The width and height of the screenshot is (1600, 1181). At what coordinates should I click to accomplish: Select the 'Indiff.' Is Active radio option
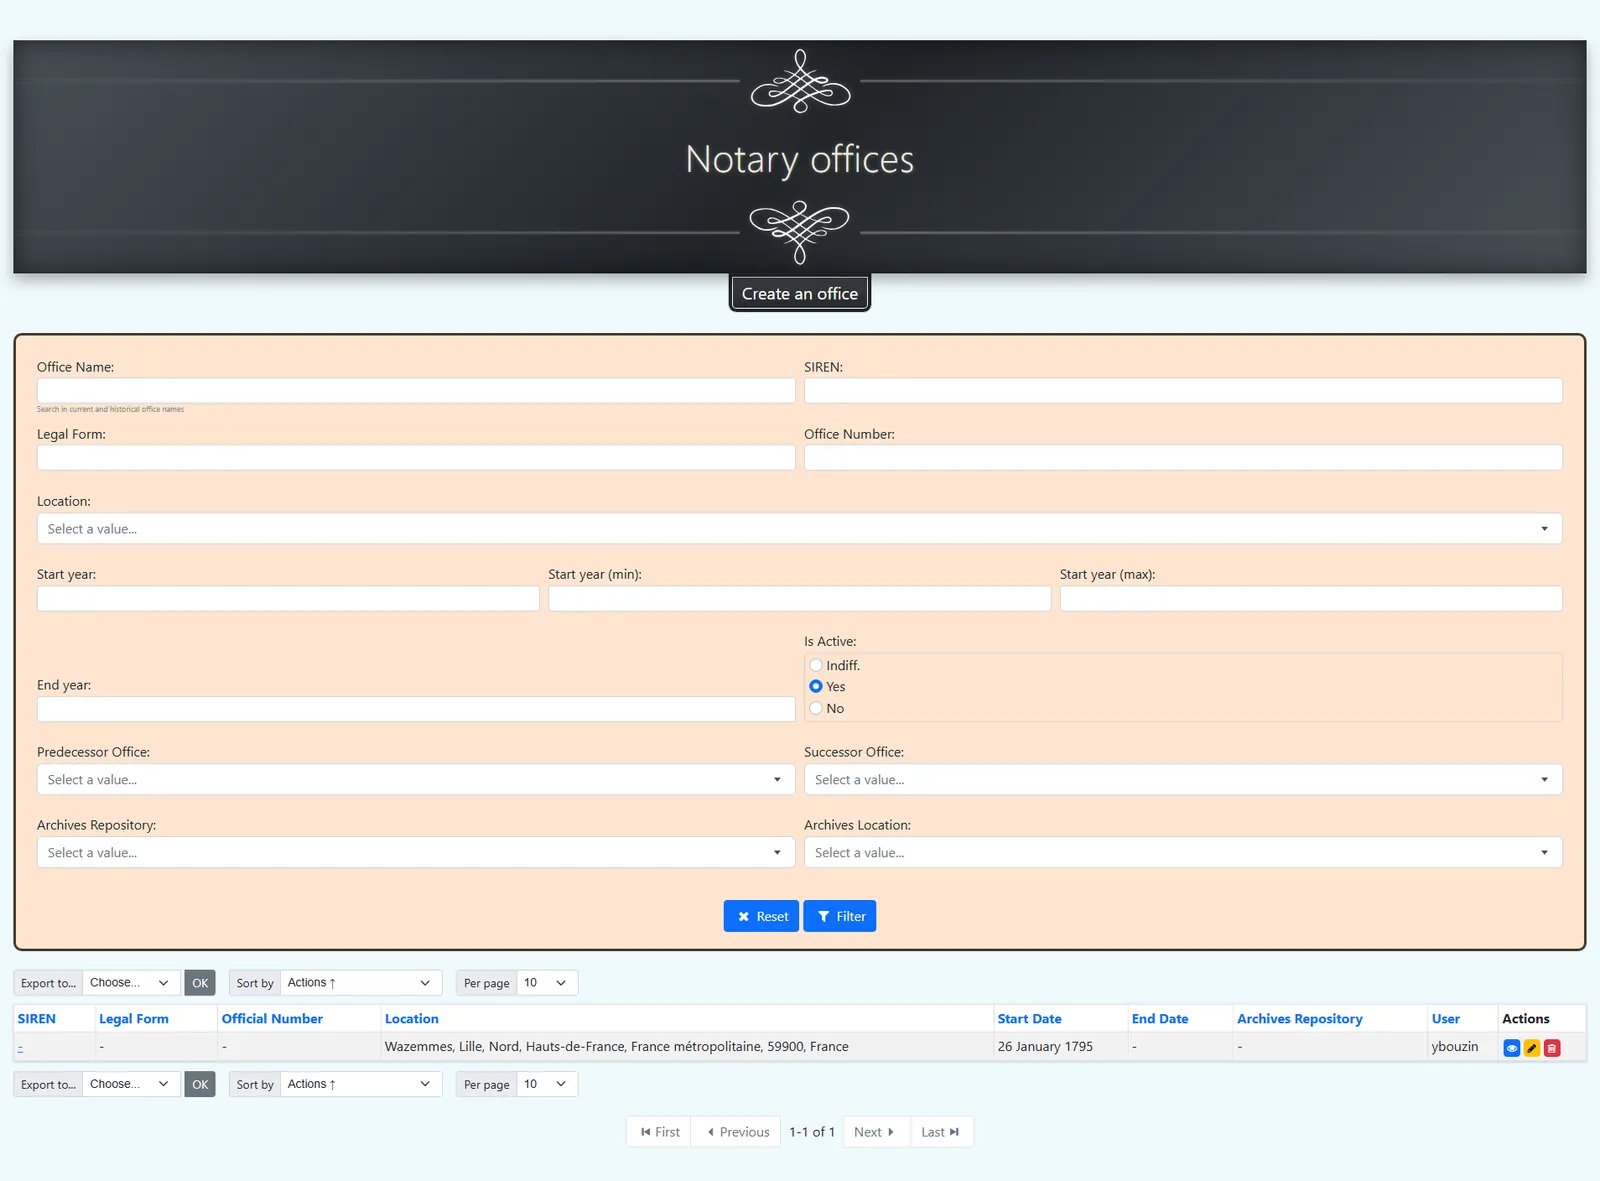click(816, 665)
